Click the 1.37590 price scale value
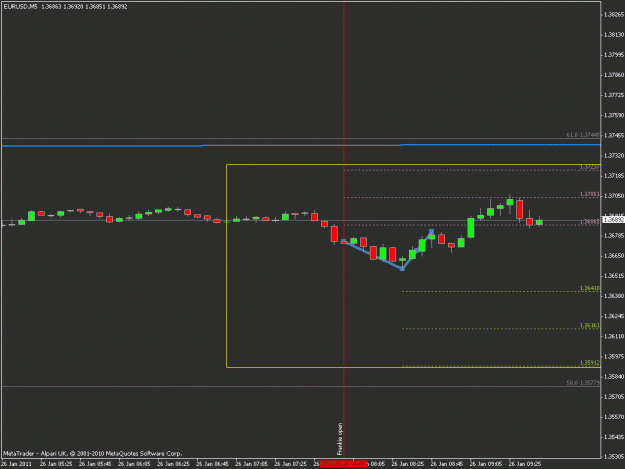 click(614, 115)
